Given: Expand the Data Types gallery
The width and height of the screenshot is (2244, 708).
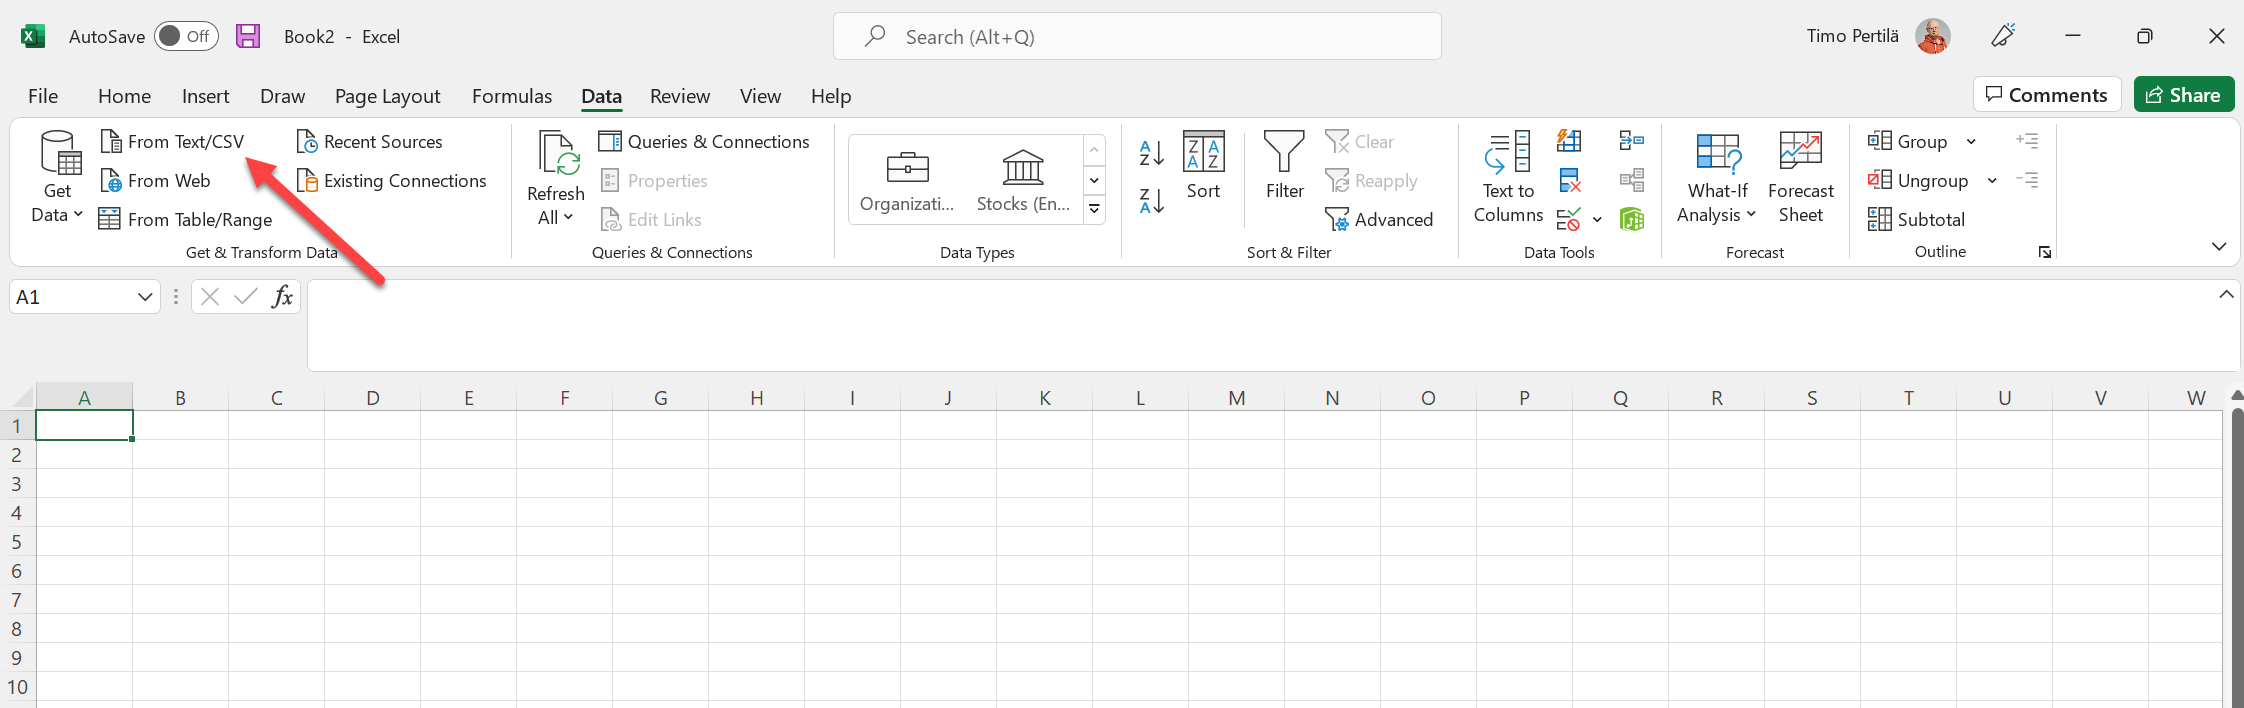Looking at the screenshot, I should tap(1094, 209).
